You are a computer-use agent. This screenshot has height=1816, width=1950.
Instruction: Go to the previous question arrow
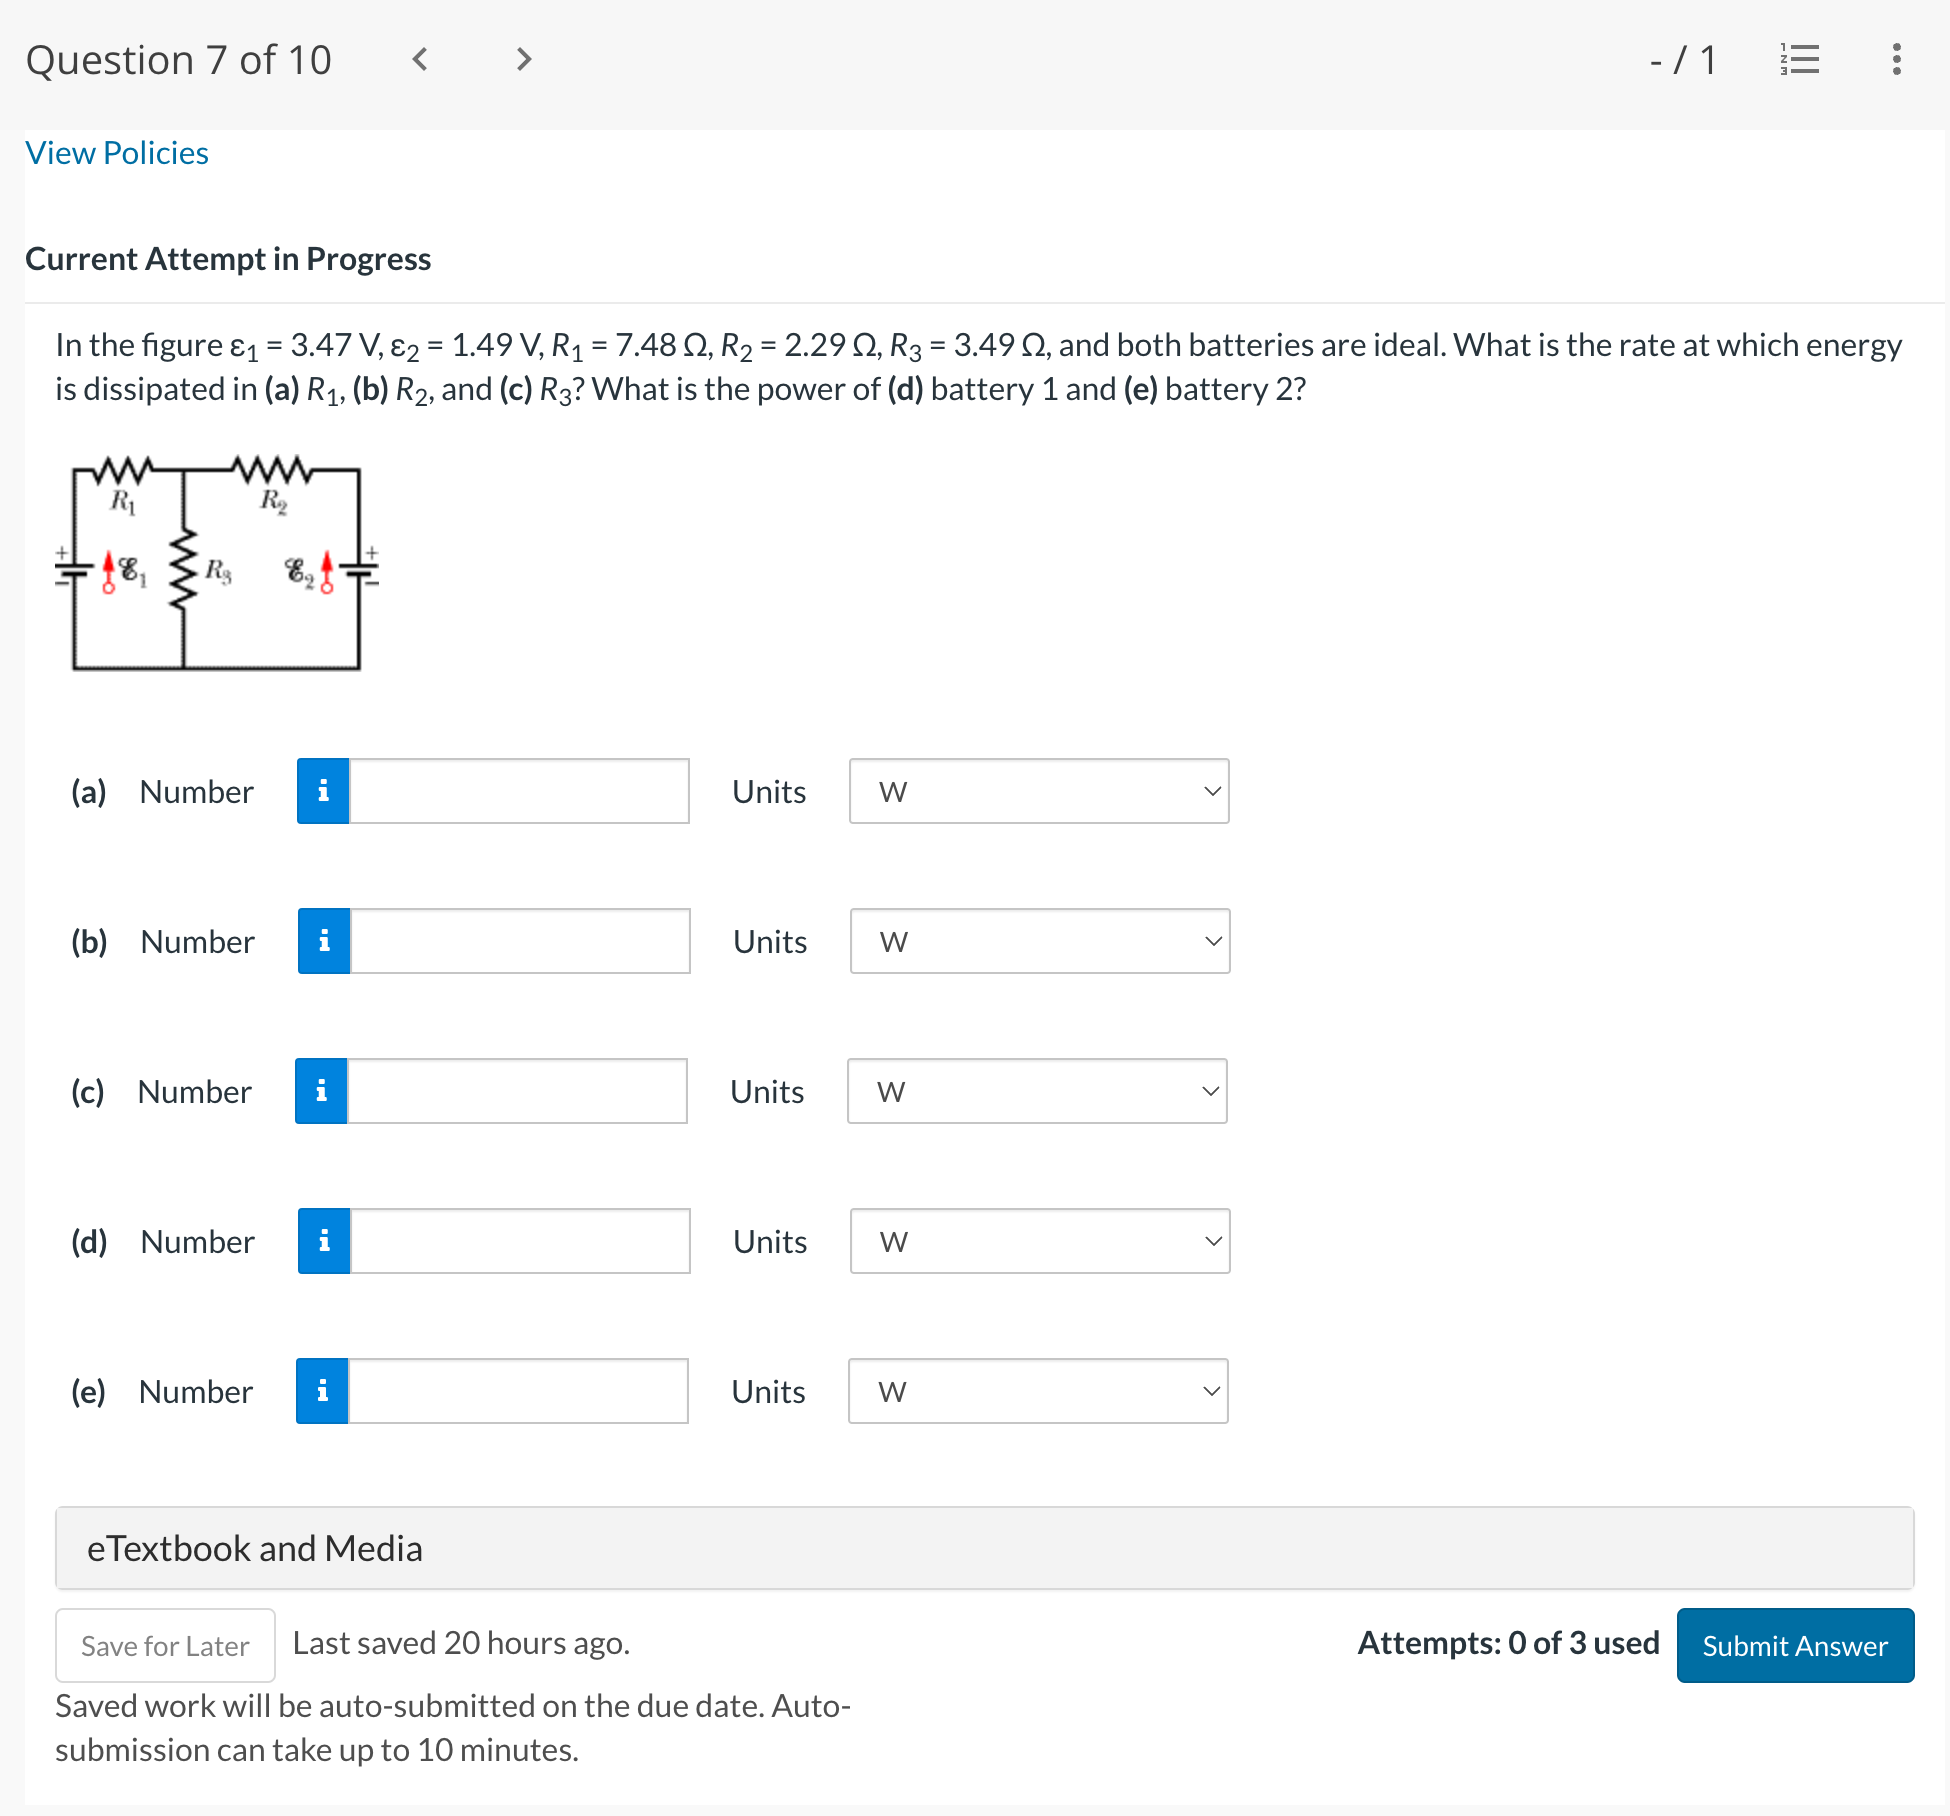coord(420,60)
